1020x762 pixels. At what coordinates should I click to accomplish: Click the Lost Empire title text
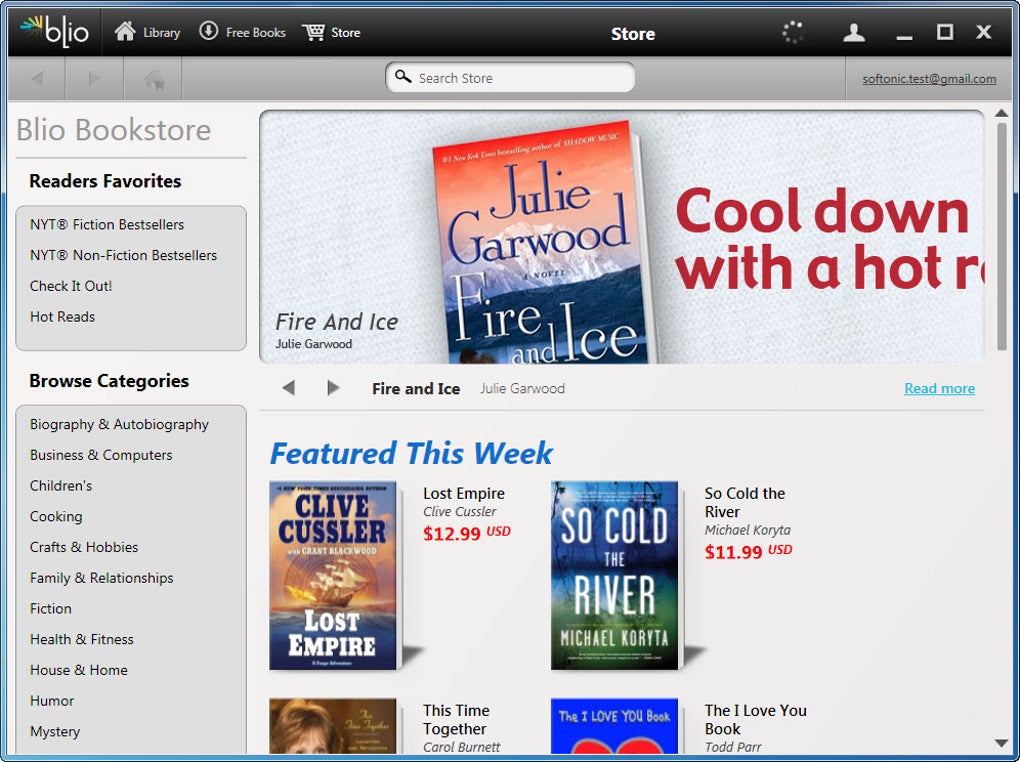pos(464,493)
